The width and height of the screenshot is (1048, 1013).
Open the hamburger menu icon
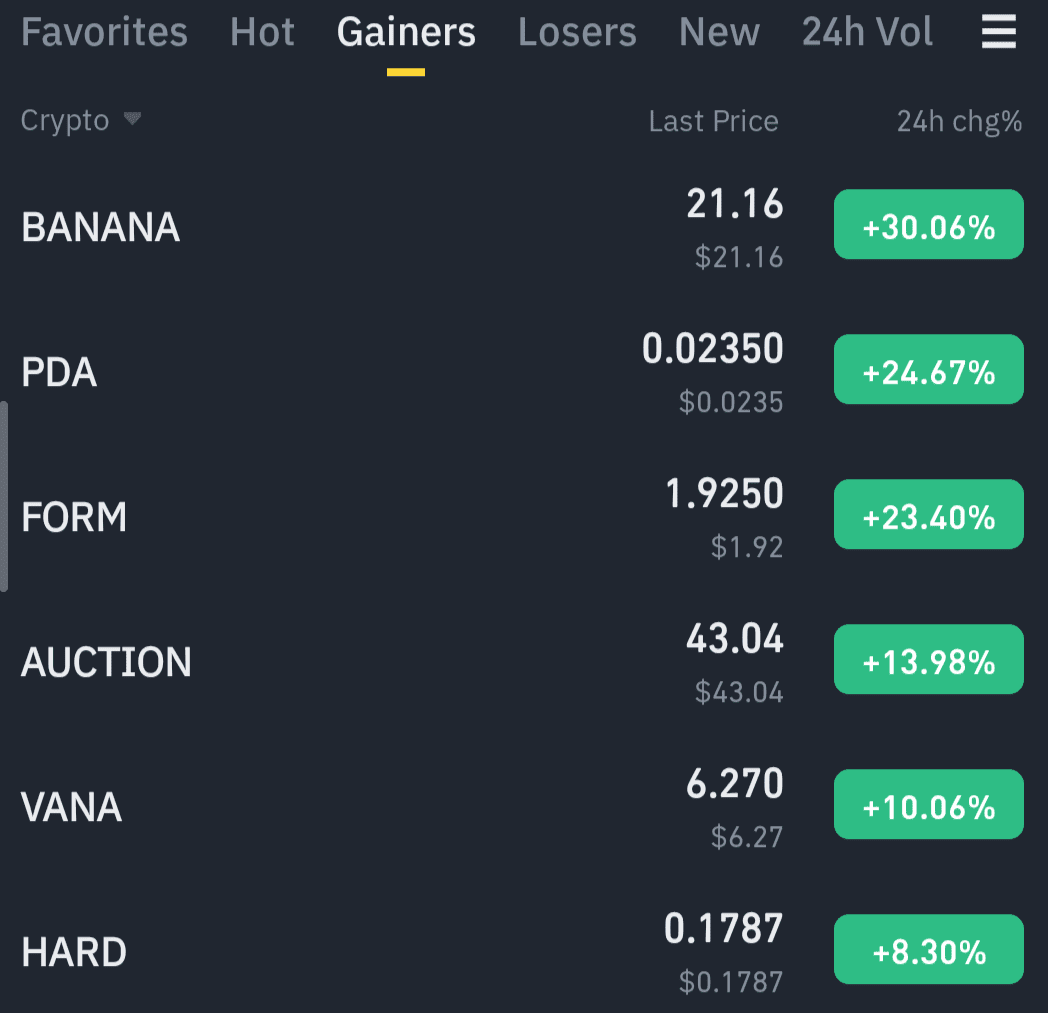point(999,32)
